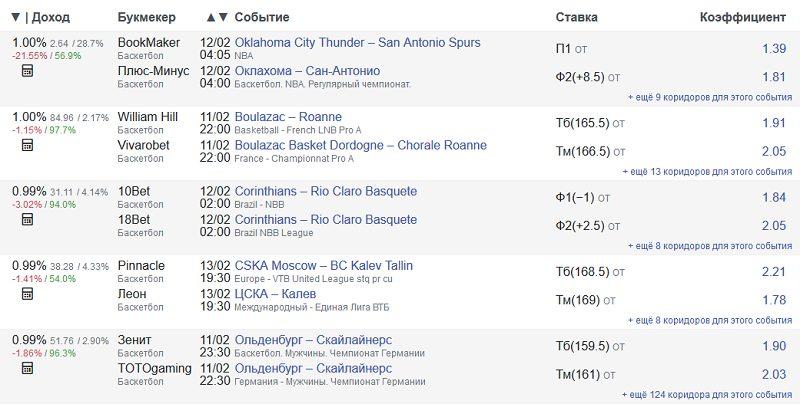Select the 1.39 odds for П1
The height and width of the screenshot is (404, 800).
pos(773,49)
